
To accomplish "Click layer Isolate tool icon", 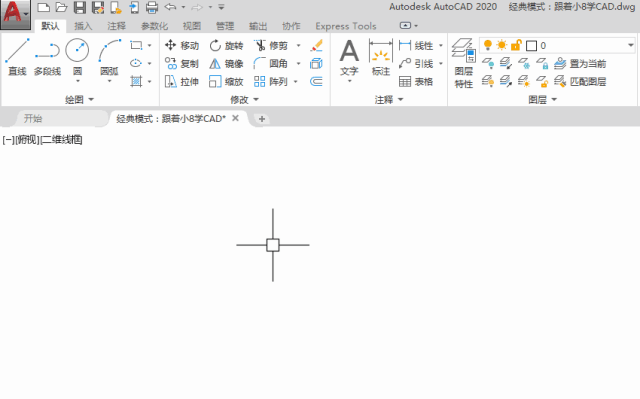I will coord(506,63).
